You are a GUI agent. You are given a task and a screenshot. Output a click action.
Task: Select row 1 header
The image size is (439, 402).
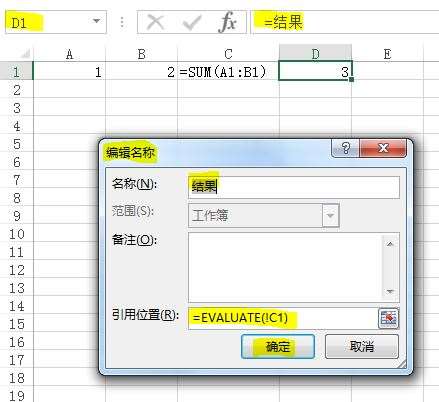click(x=17, y=72)
